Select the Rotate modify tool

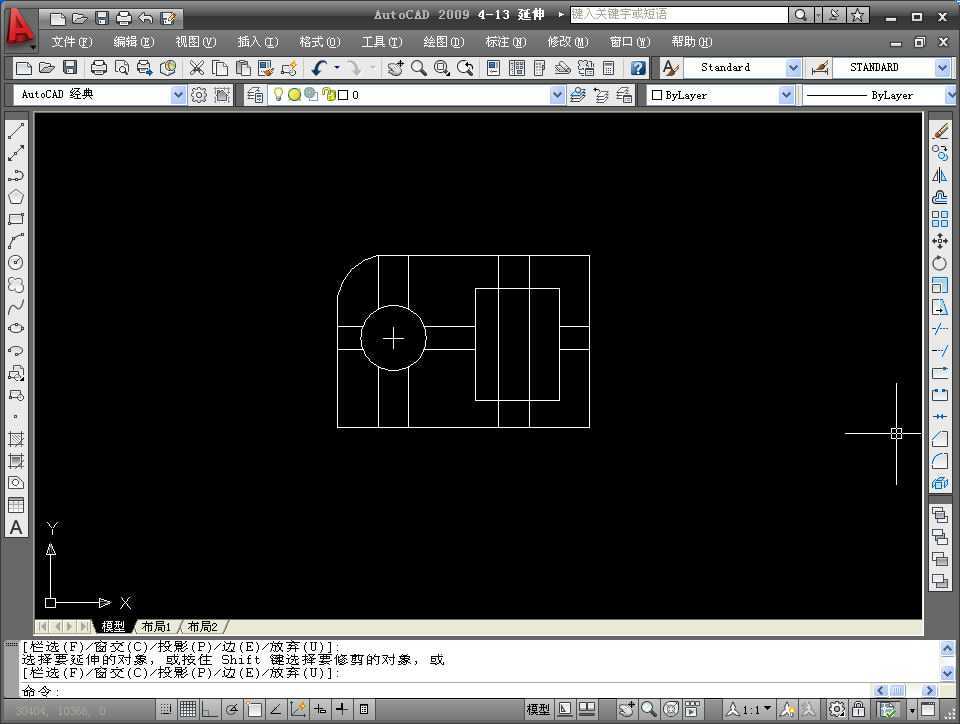pyautogui.click(x=940, y=263)
